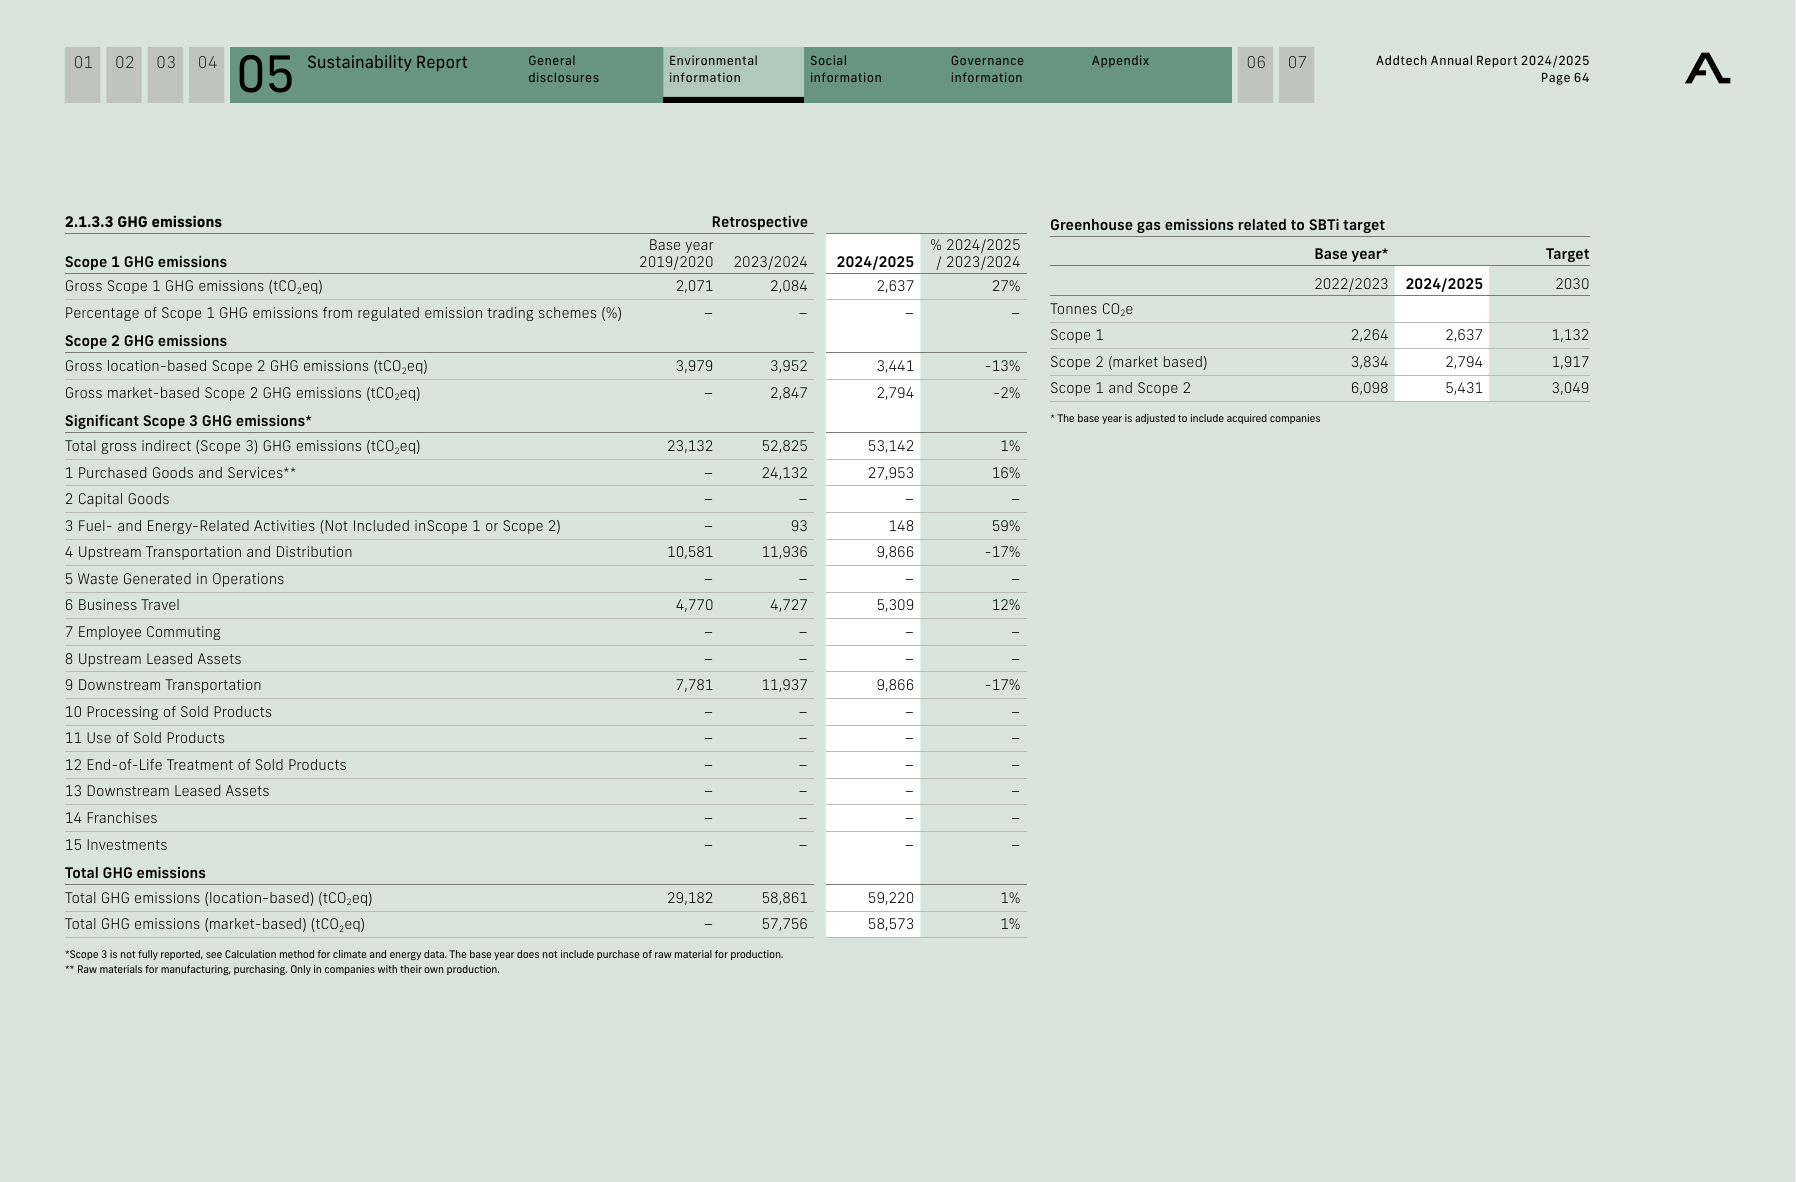
Task: Select Fuel- and Energy-Related Activities row label
Action: 313,526
